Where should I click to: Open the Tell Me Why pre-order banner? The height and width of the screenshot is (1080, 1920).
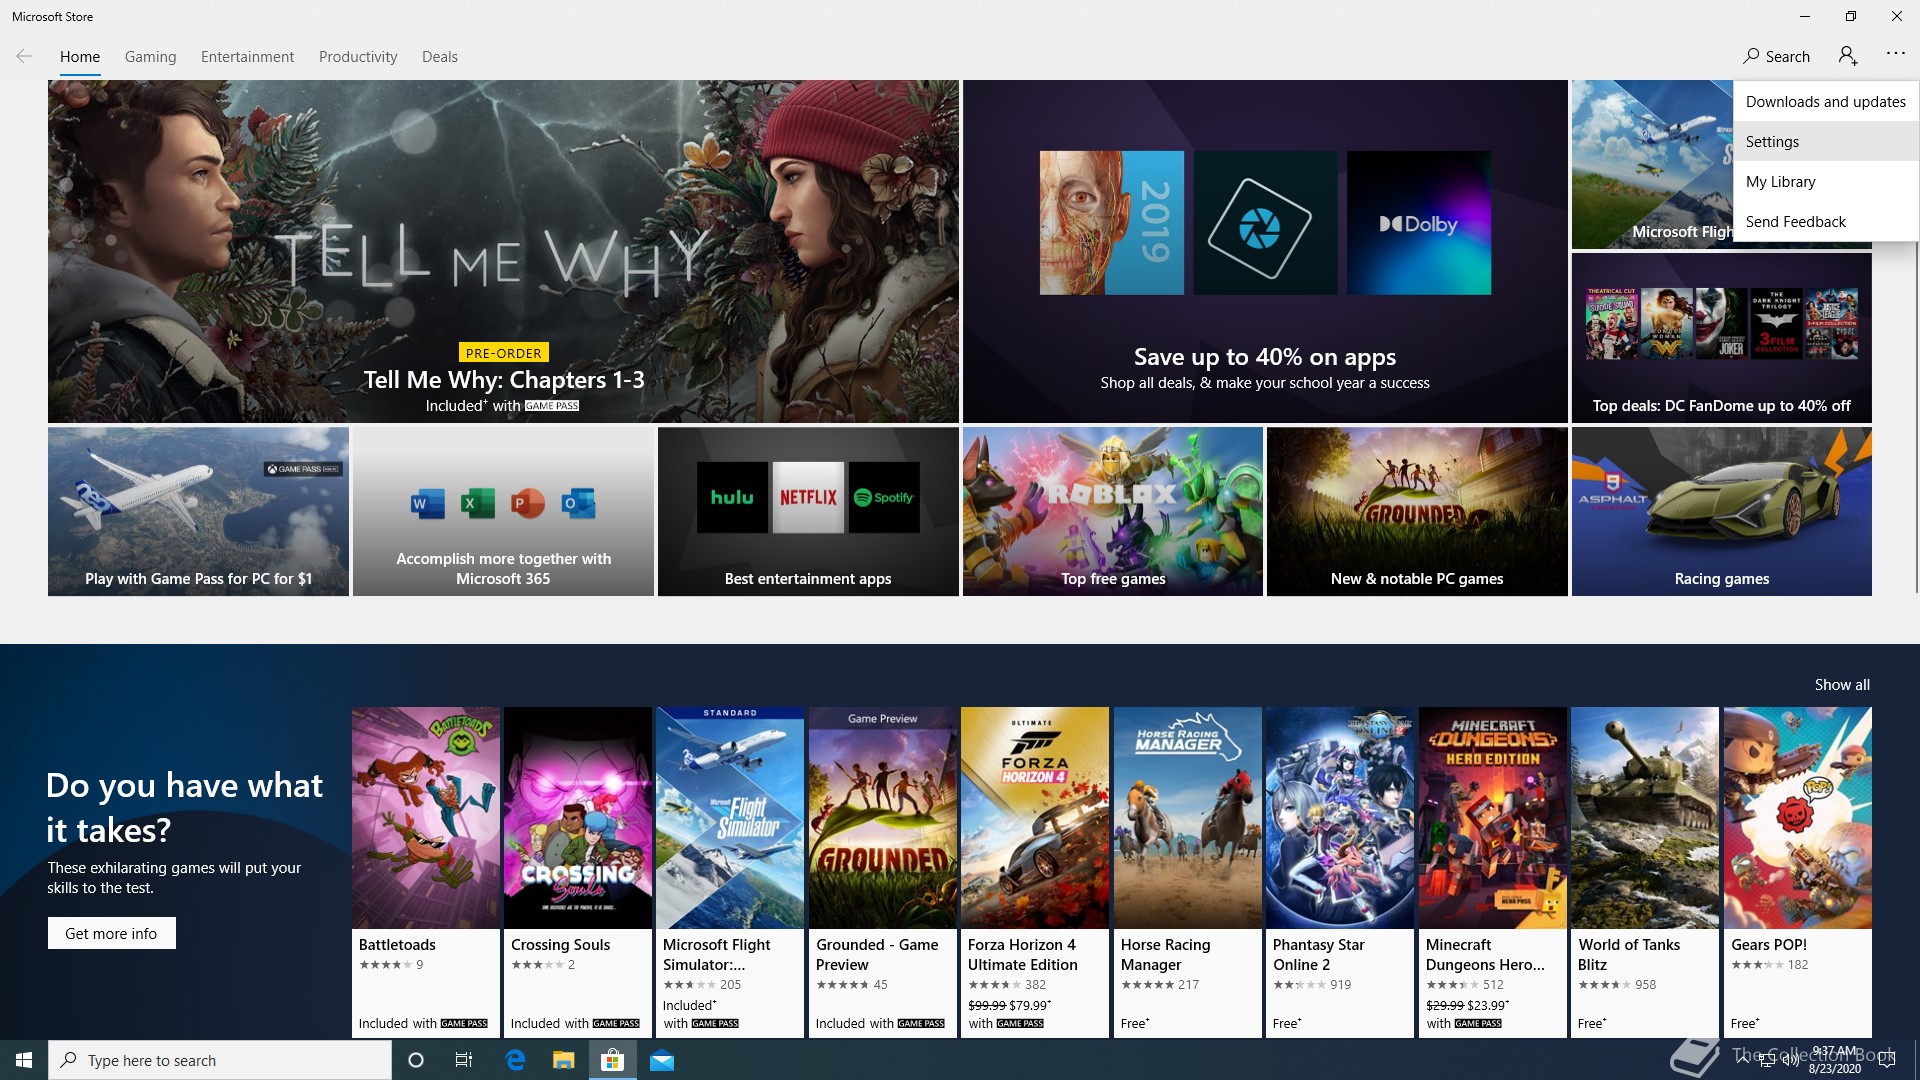pyautogui.click(x=503, y=251)
